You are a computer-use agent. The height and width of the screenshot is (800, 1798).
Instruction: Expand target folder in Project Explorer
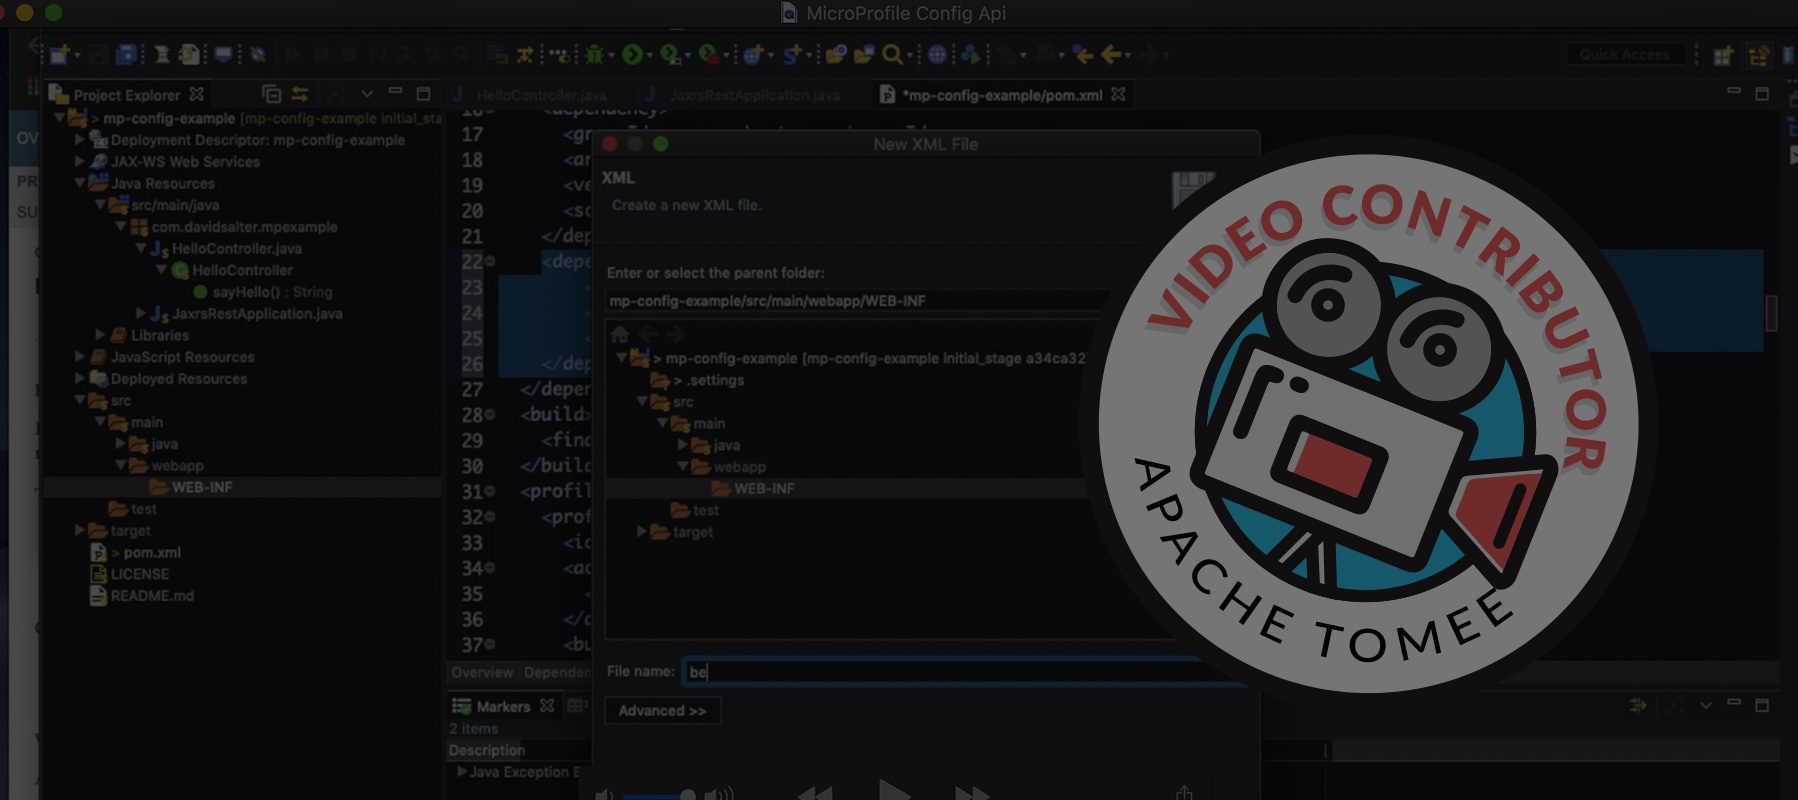point(80,530)
